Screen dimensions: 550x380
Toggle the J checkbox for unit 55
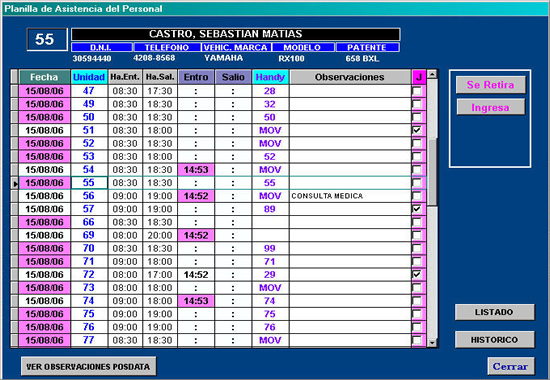(x=417, y=183)
